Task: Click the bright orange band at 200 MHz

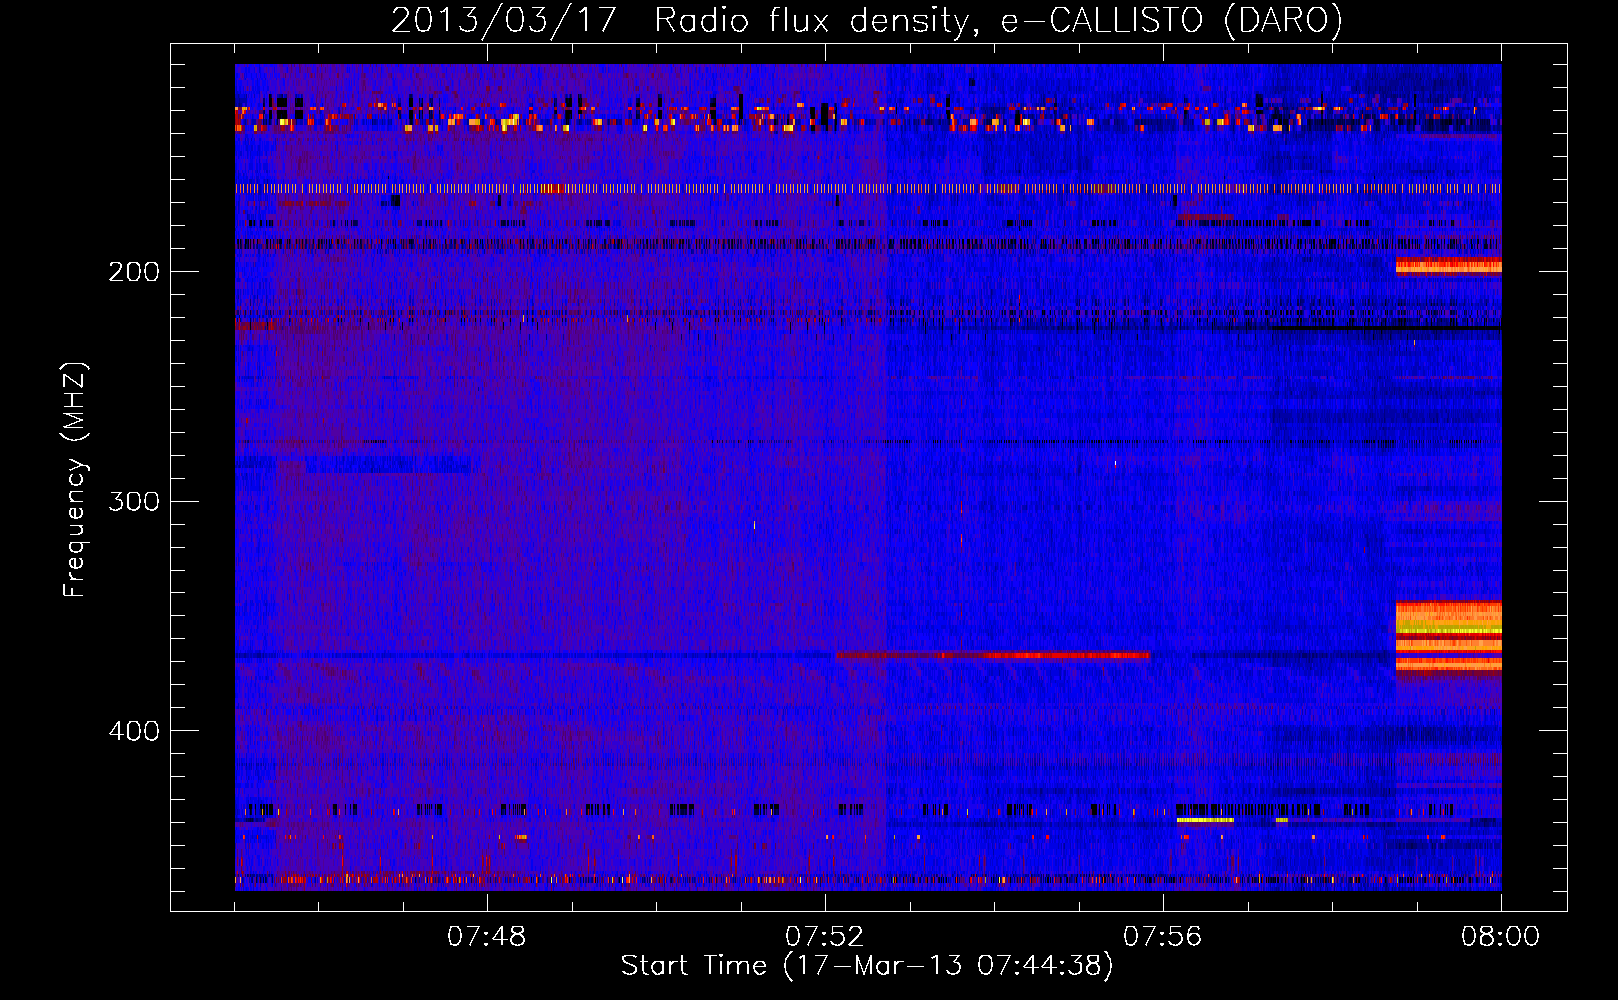Action: coord(1448,266)
